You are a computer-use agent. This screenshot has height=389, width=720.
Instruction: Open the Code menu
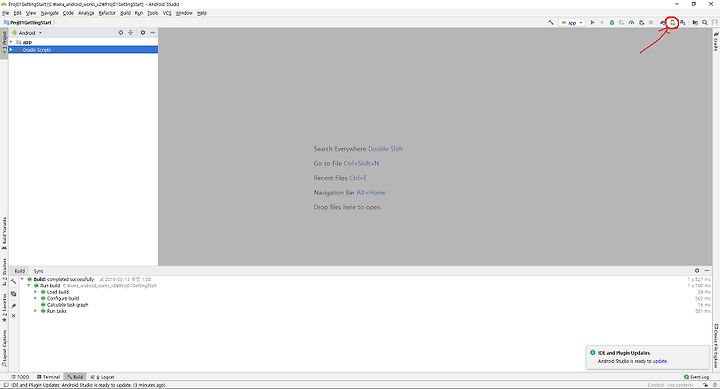point(68,13)
